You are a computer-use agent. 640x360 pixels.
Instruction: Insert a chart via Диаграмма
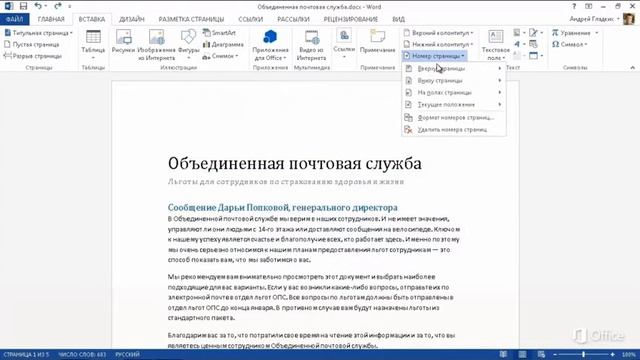[223, 44]
